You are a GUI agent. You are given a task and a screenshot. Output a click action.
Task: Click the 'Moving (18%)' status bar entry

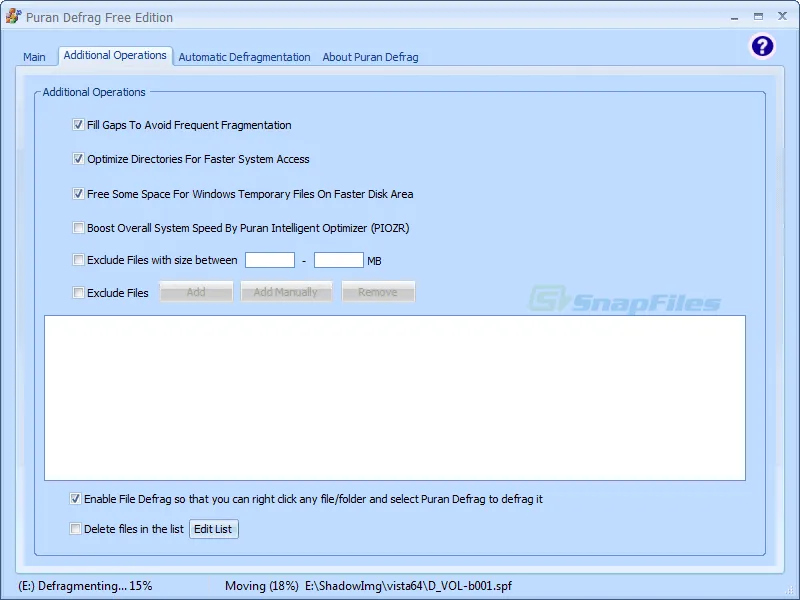pos(262,586)
